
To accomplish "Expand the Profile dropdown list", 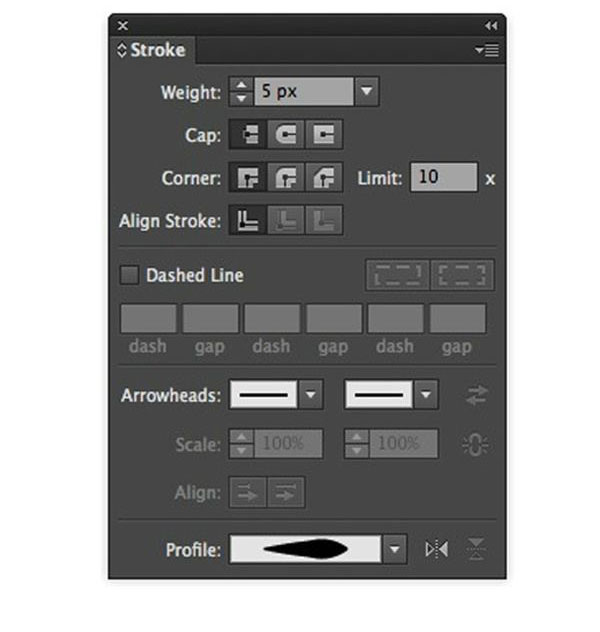I will click(396, 549).
